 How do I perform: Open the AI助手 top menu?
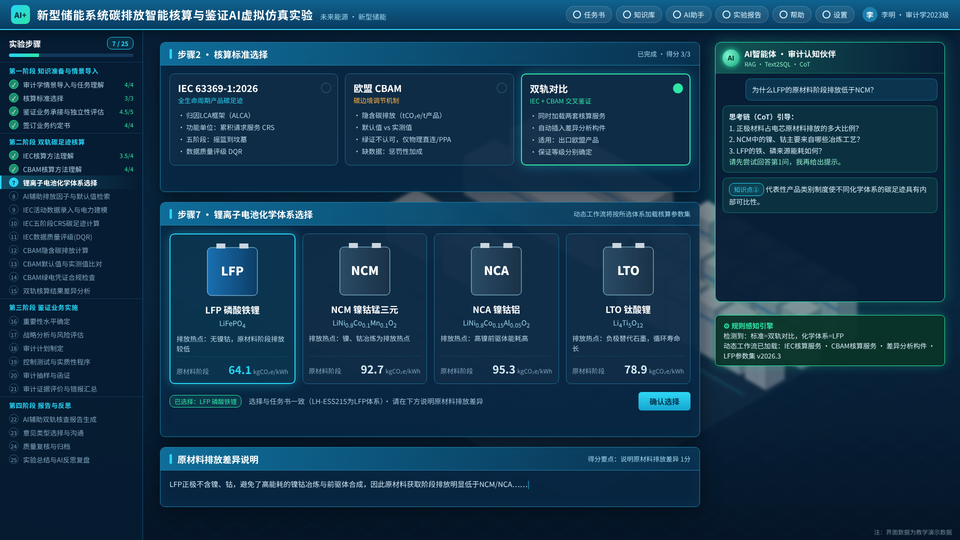688,15
